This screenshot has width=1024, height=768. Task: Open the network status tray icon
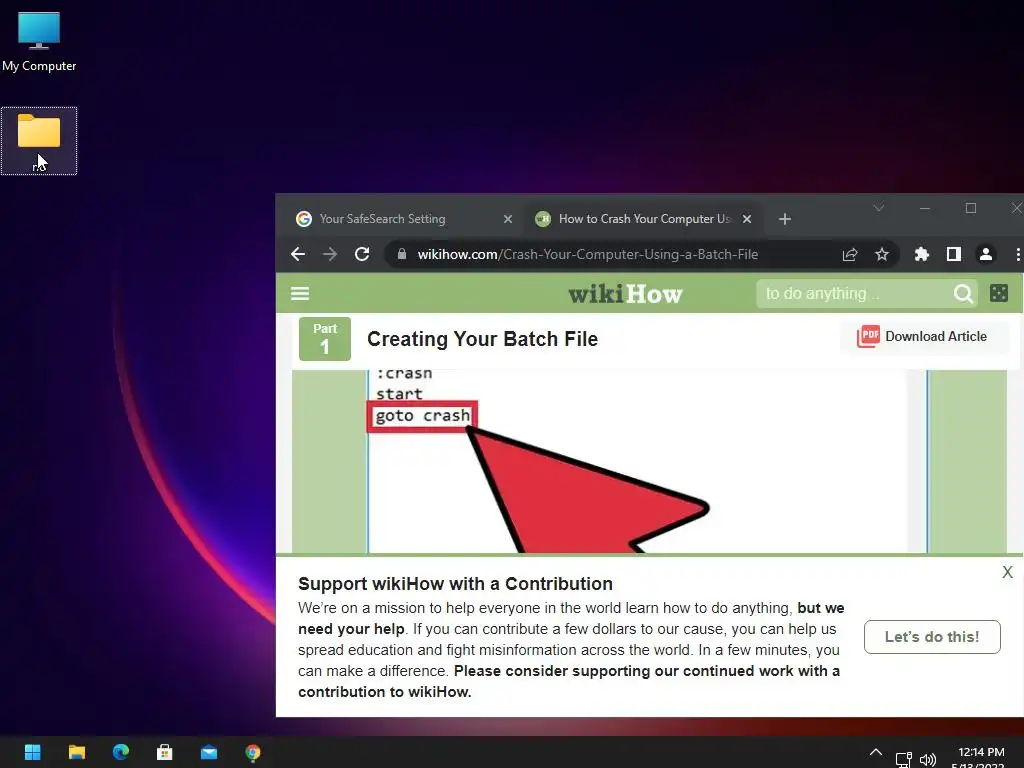(x=903, y=759)
